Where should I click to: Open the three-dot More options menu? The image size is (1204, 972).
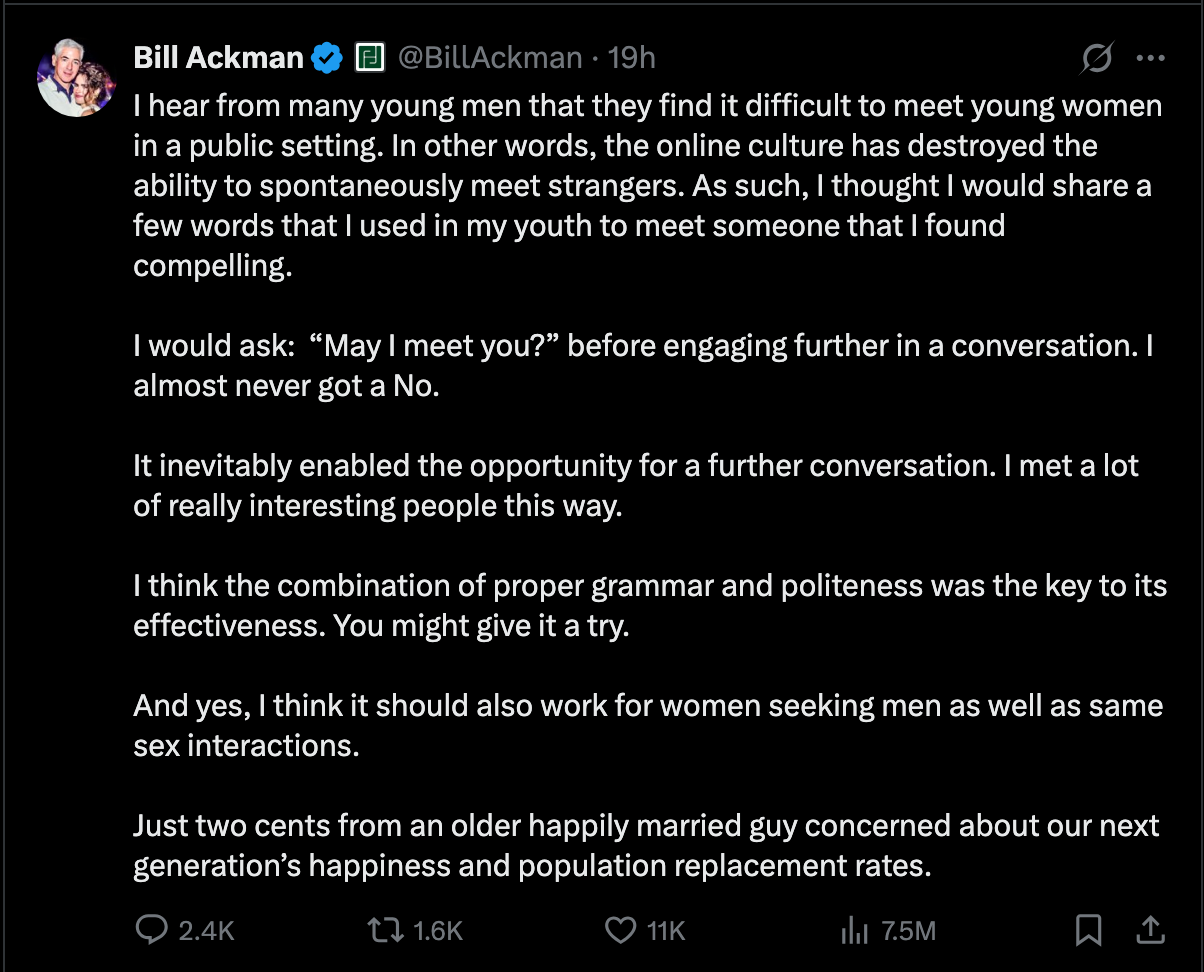tap(1151, 59)
